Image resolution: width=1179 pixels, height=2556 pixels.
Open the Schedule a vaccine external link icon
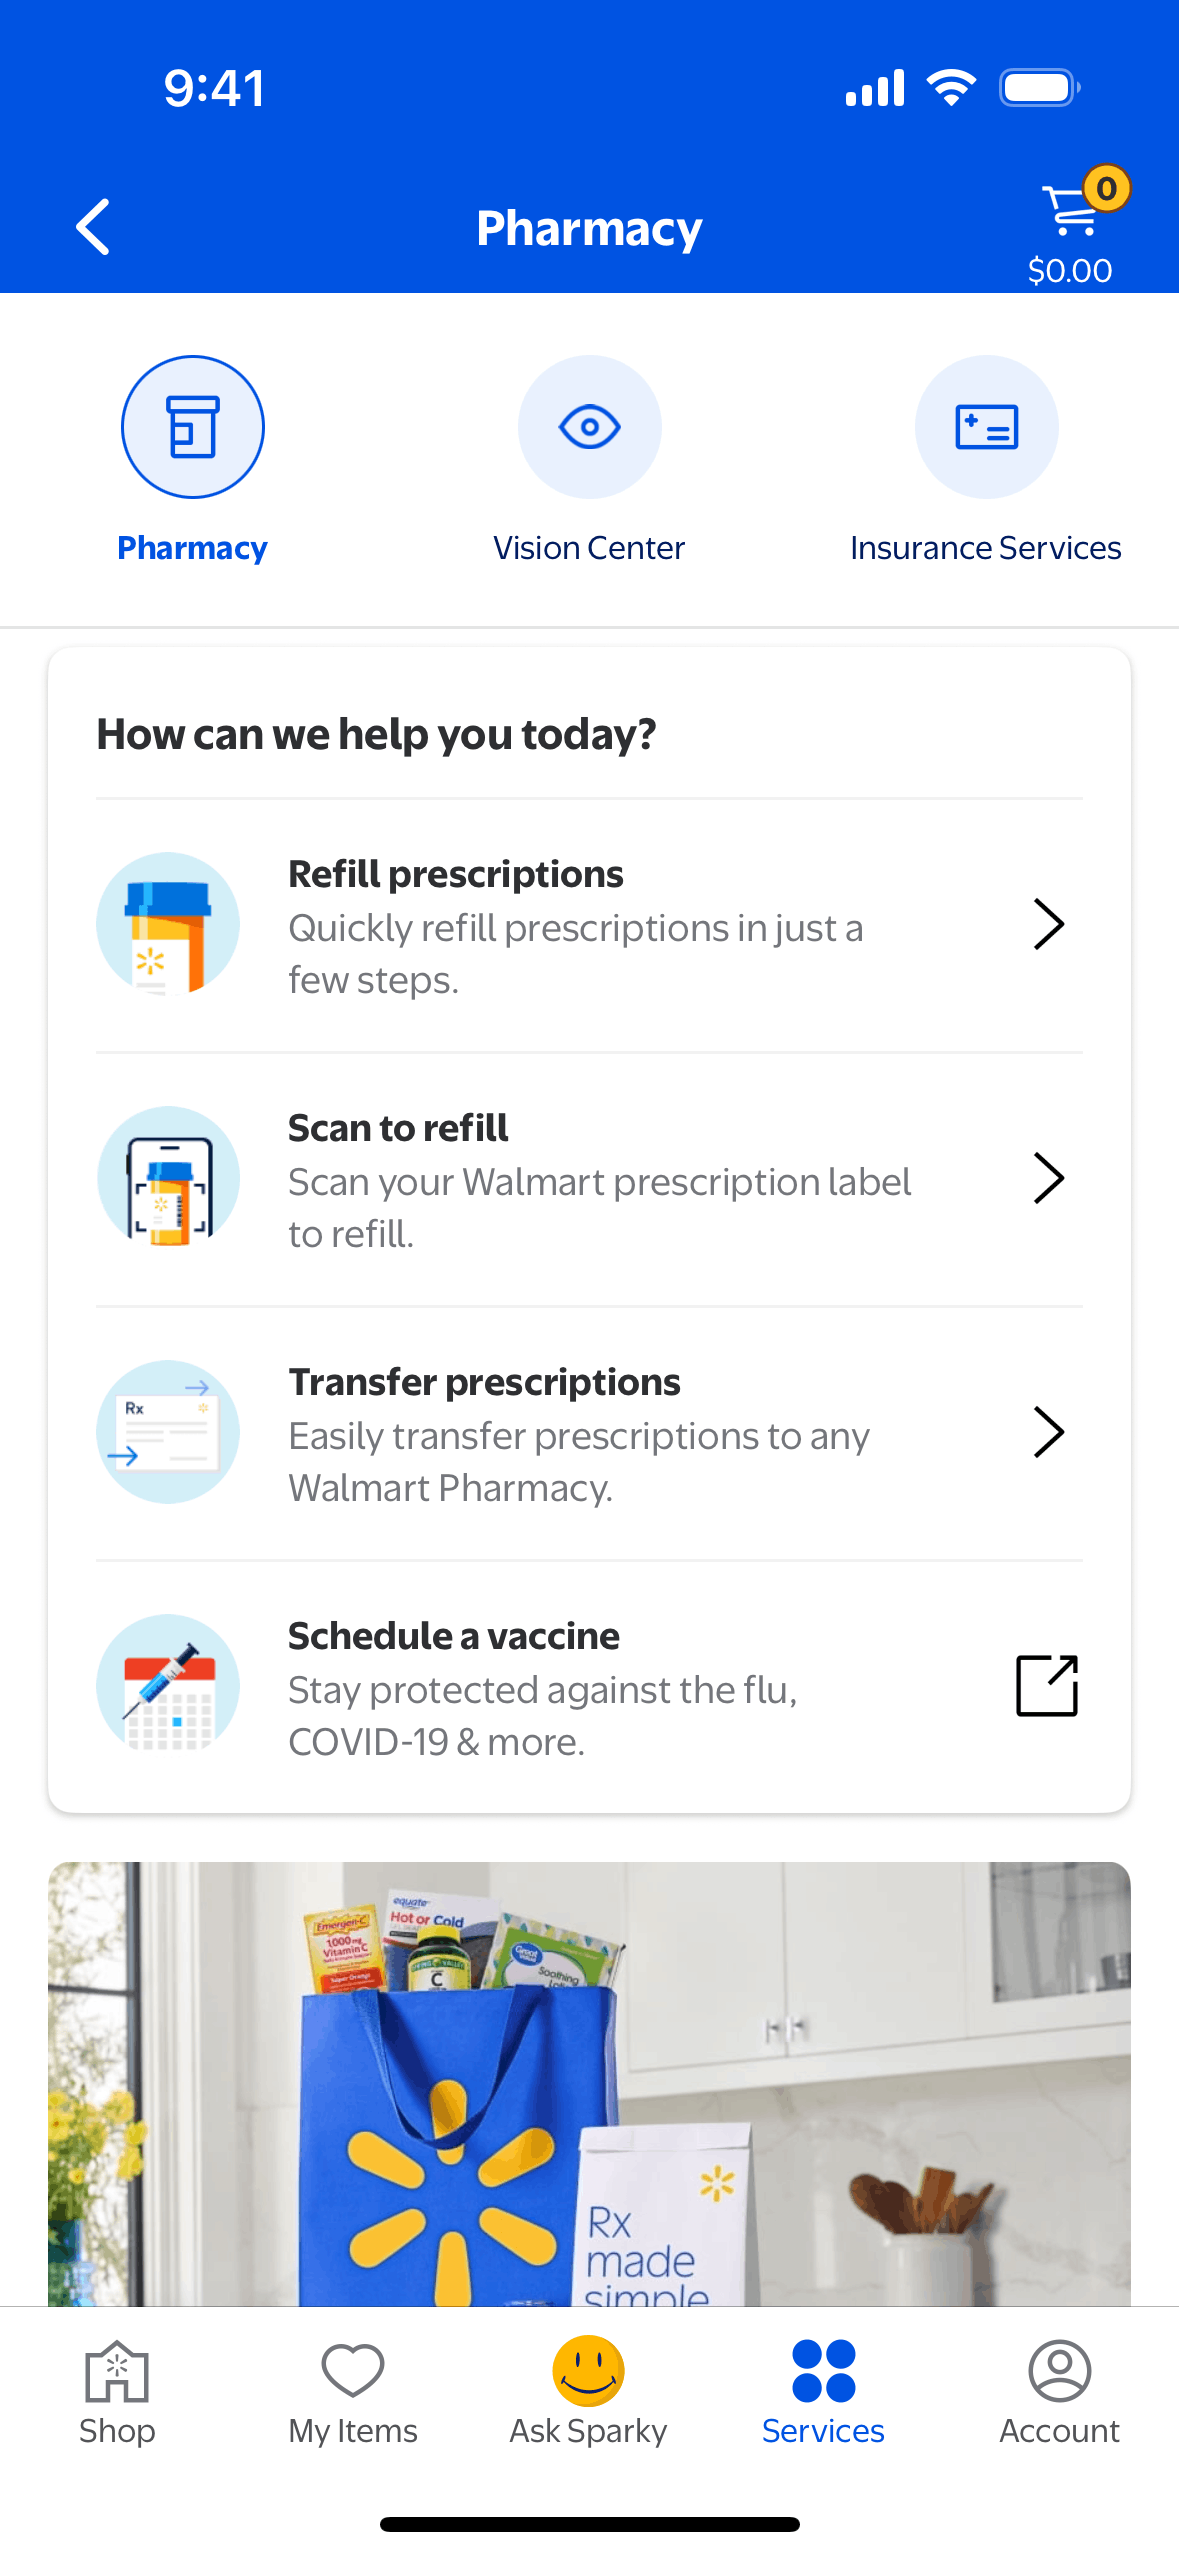coord(1047,1686)
